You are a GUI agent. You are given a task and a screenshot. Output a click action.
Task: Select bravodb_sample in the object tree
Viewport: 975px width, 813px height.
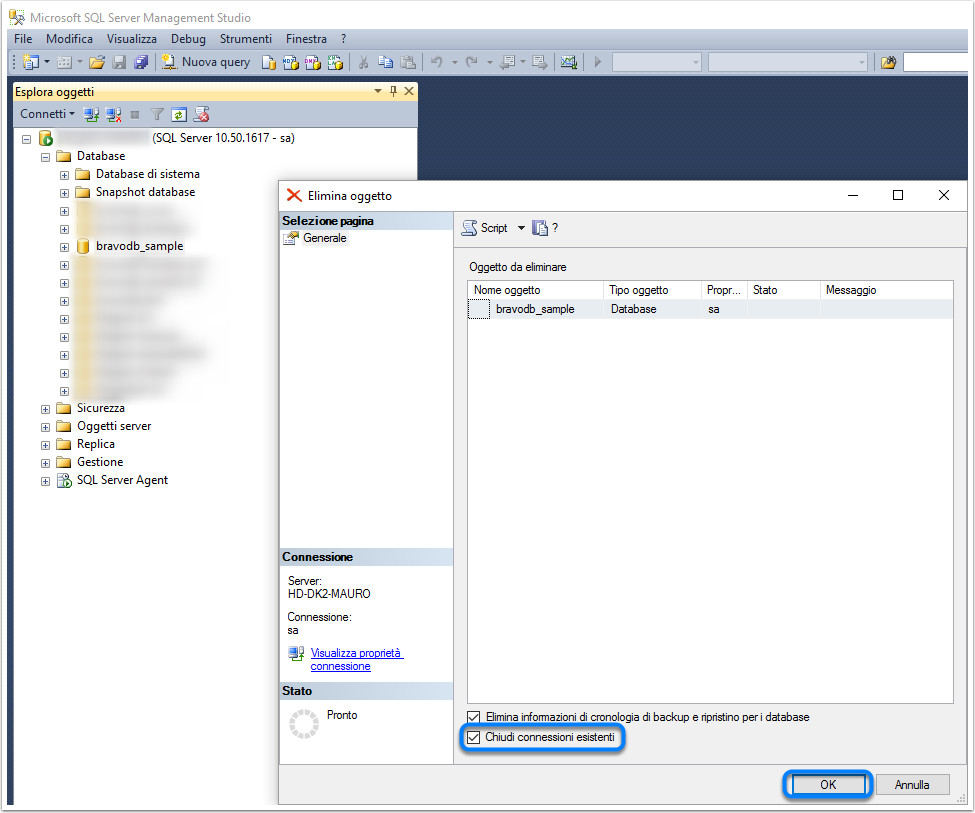[140, 246]
